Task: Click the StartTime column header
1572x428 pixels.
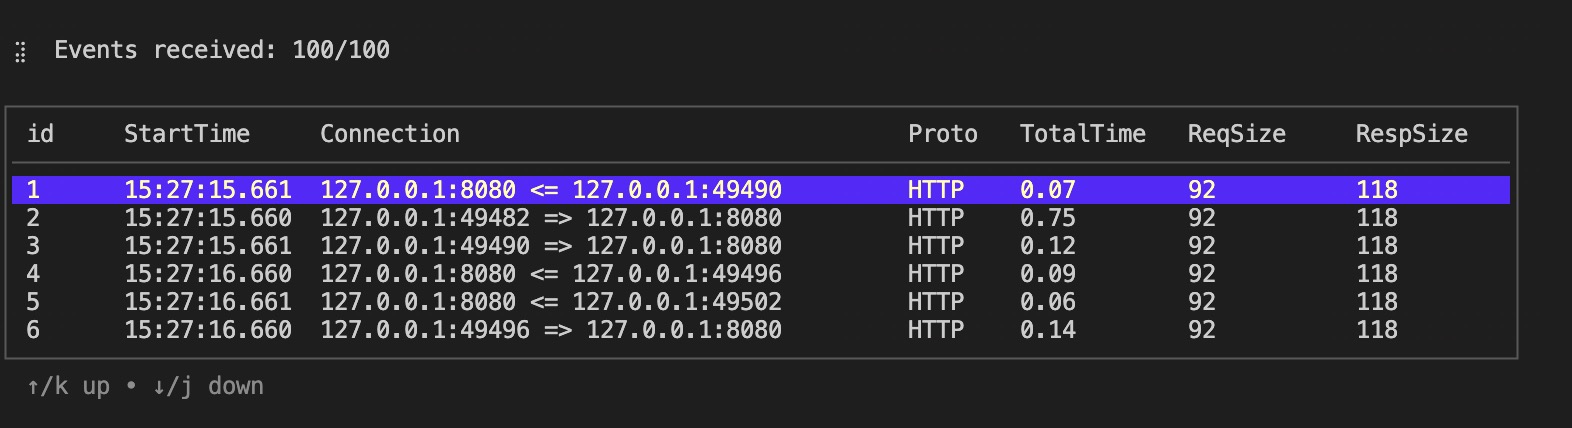Action: [x=186, y=134]
